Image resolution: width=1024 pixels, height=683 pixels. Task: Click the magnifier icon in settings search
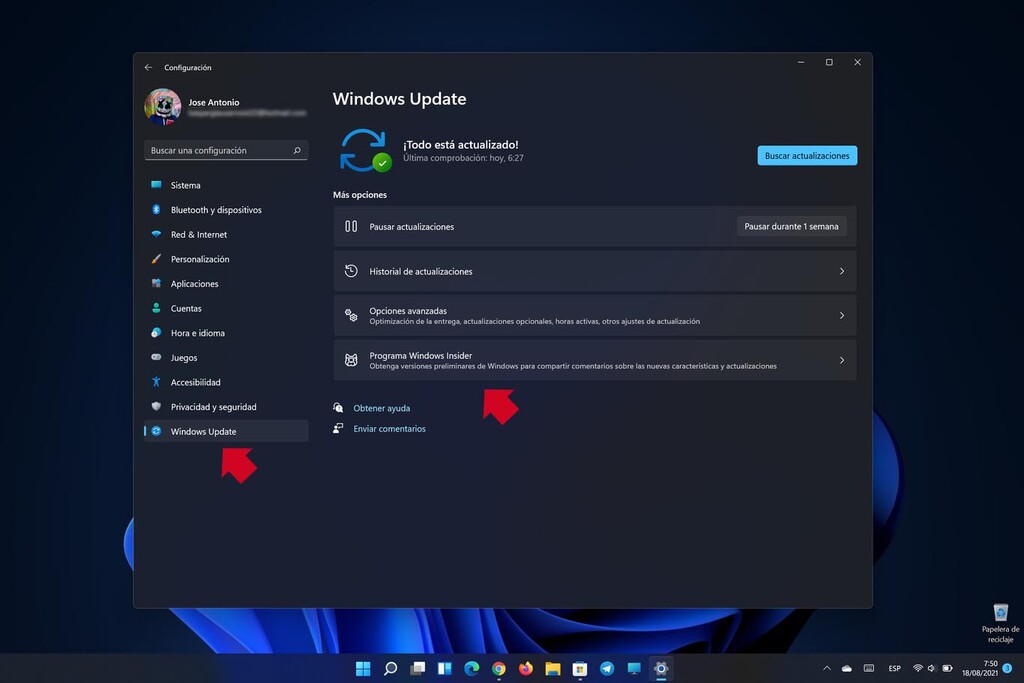[x=297, y=150]
